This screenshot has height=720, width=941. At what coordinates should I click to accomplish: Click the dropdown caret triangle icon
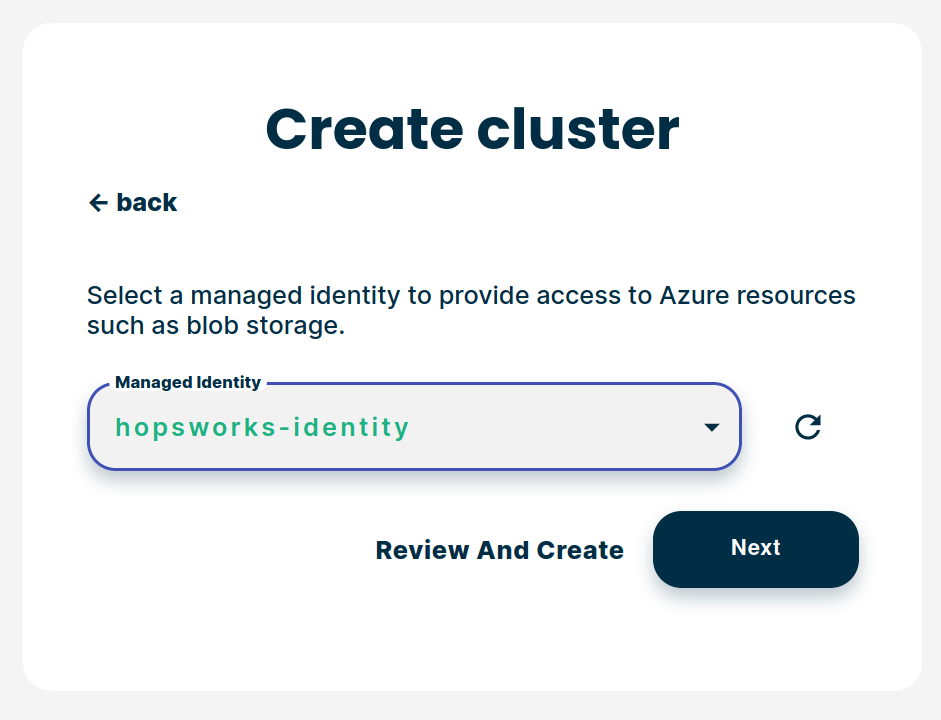[x=711, y=427]
